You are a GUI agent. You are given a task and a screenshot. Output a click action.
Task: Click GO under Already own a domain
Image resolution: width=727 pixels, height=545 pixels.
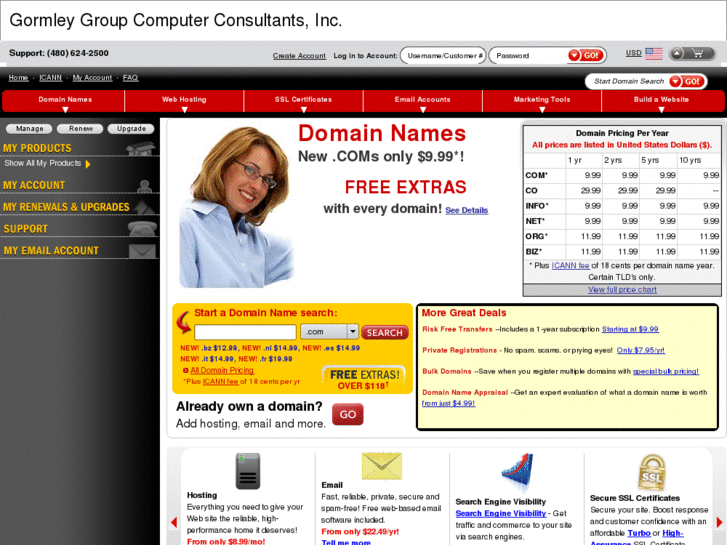(x=348, y=414)
